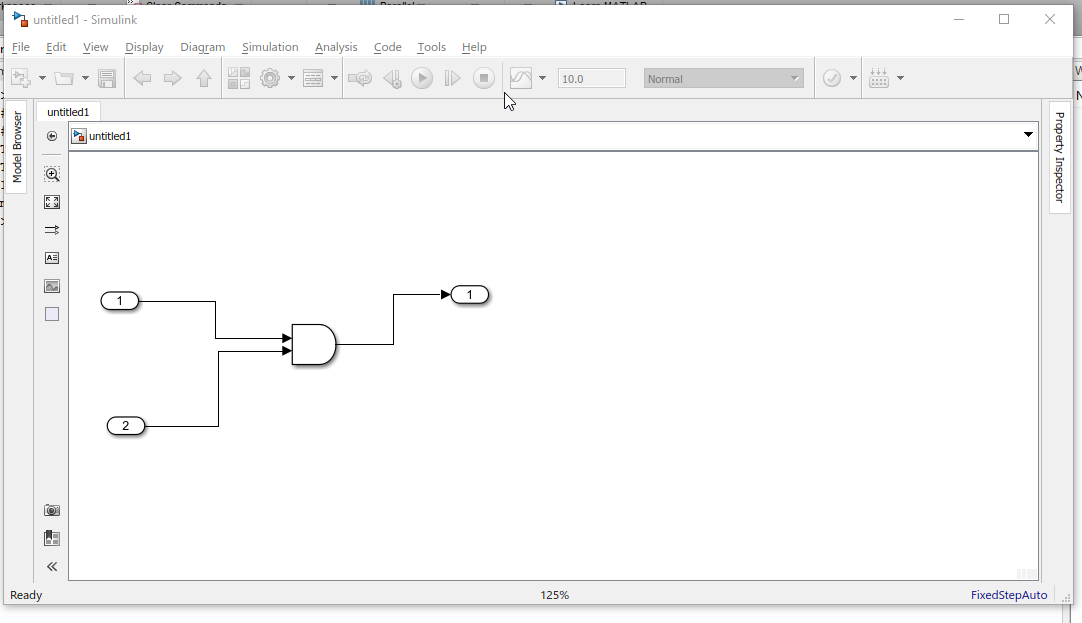Image resolution: width=1082 pixels, height=623 pixels.
Task: Toggle Hide/Show Explorer Bar icon
Action: point(52,136)
